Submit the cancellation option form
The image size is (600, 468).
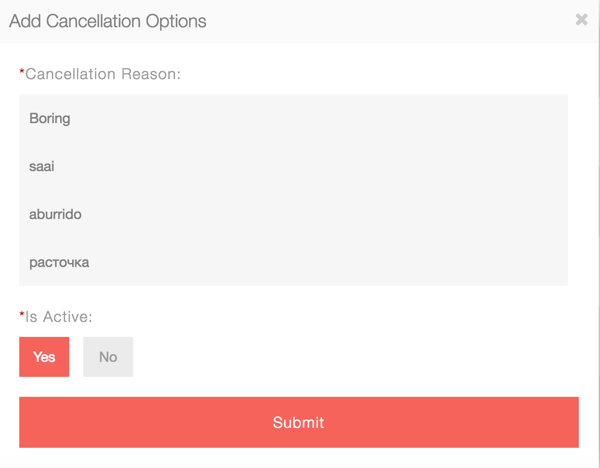(x=298, y=423)
